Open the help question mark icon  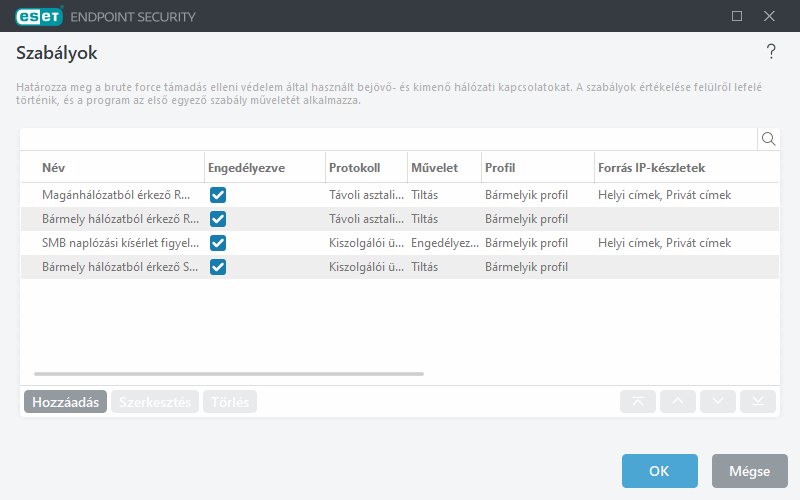point(771,52)
